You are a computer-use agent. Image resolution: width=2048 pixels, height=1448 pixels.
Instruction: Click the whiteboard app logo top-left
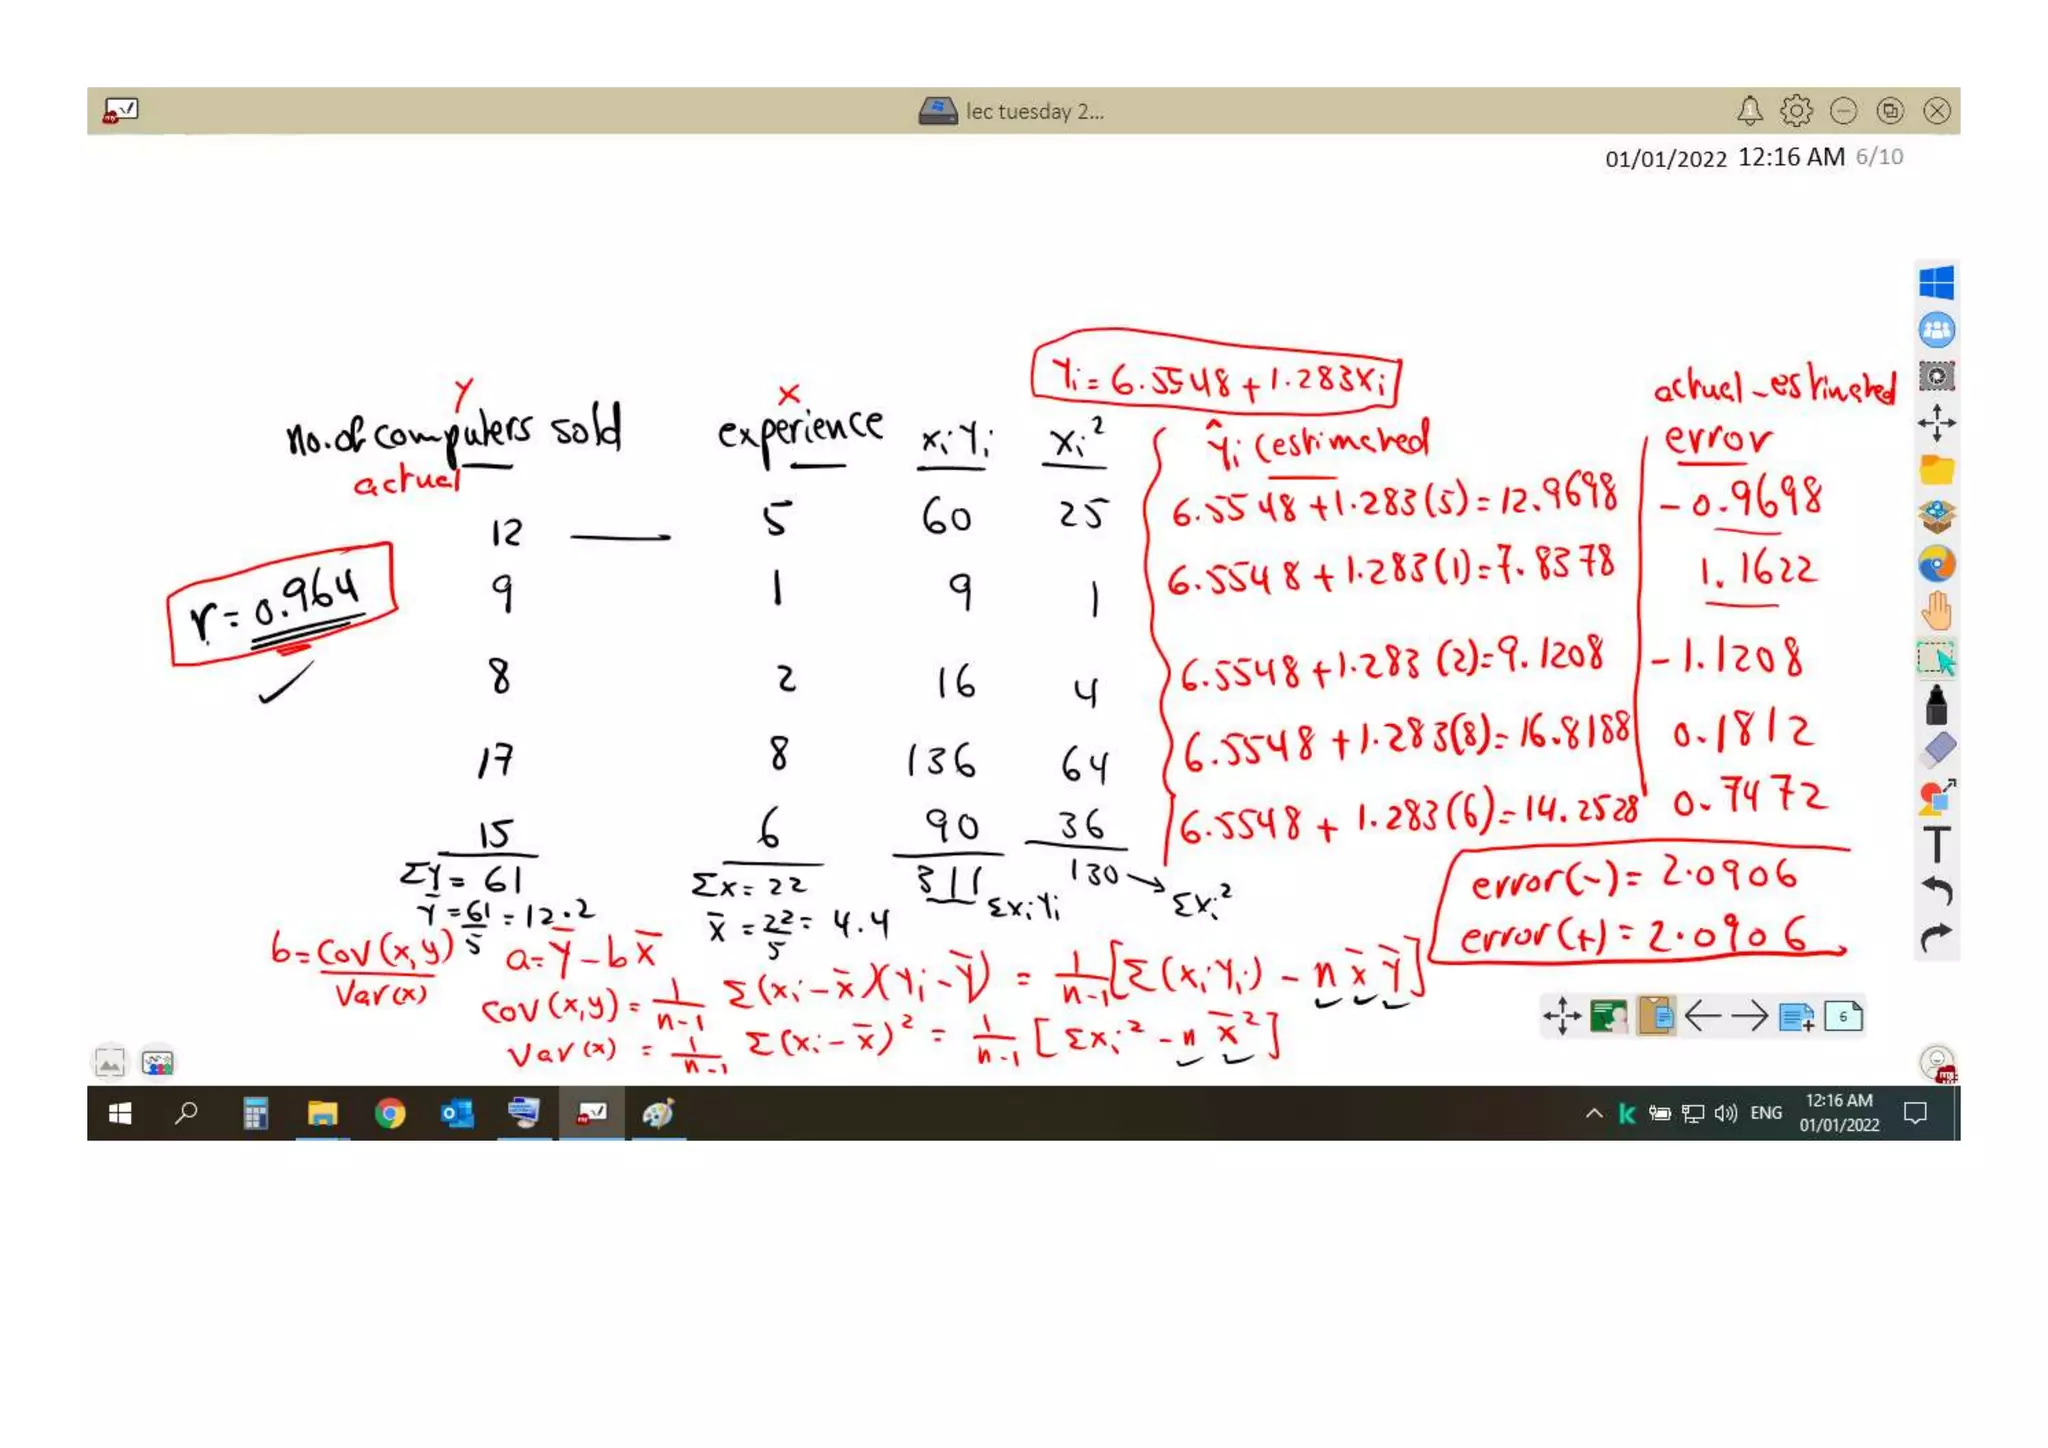121,110
